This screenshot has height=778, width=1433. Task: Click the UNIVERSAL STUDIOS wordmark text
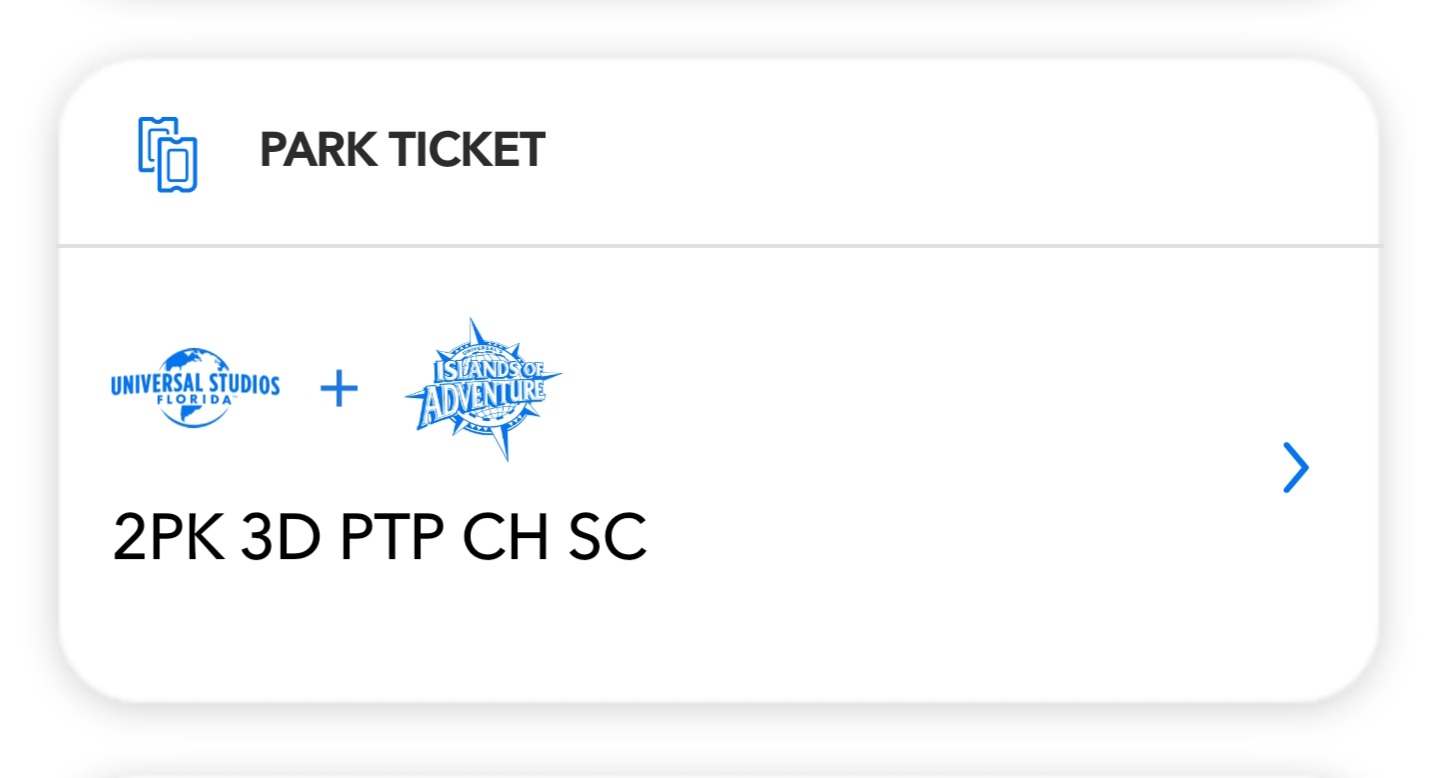tap(195, 385)
